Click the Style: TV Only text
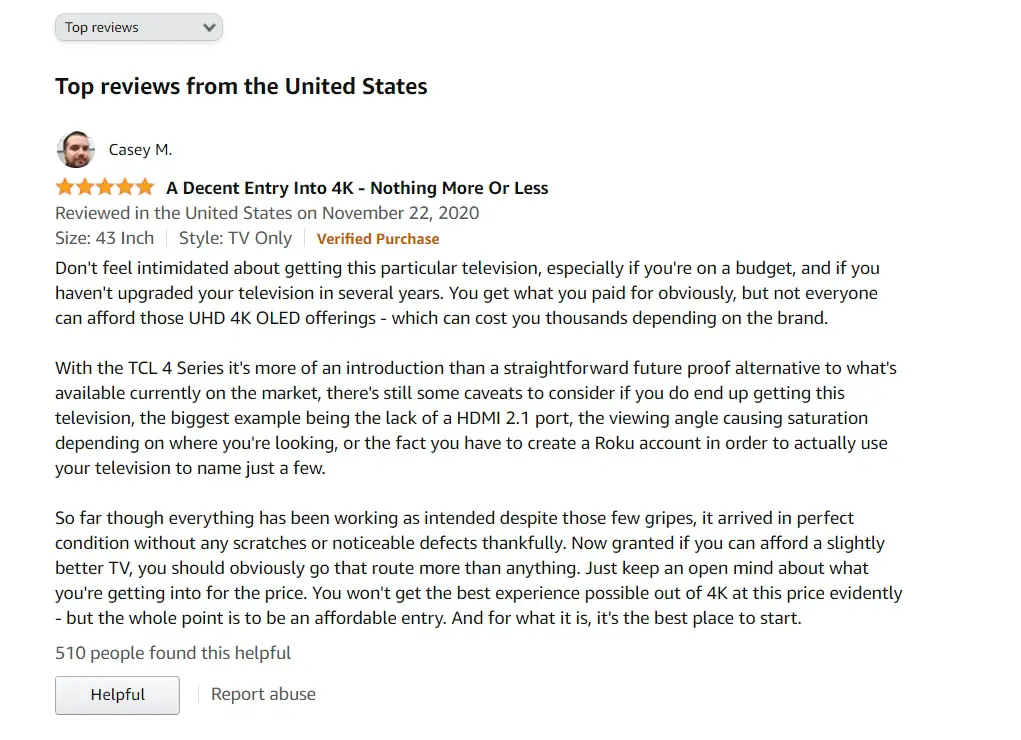Image resolution: width=1021 pixels, height=740 pixels. pos(235,238)
